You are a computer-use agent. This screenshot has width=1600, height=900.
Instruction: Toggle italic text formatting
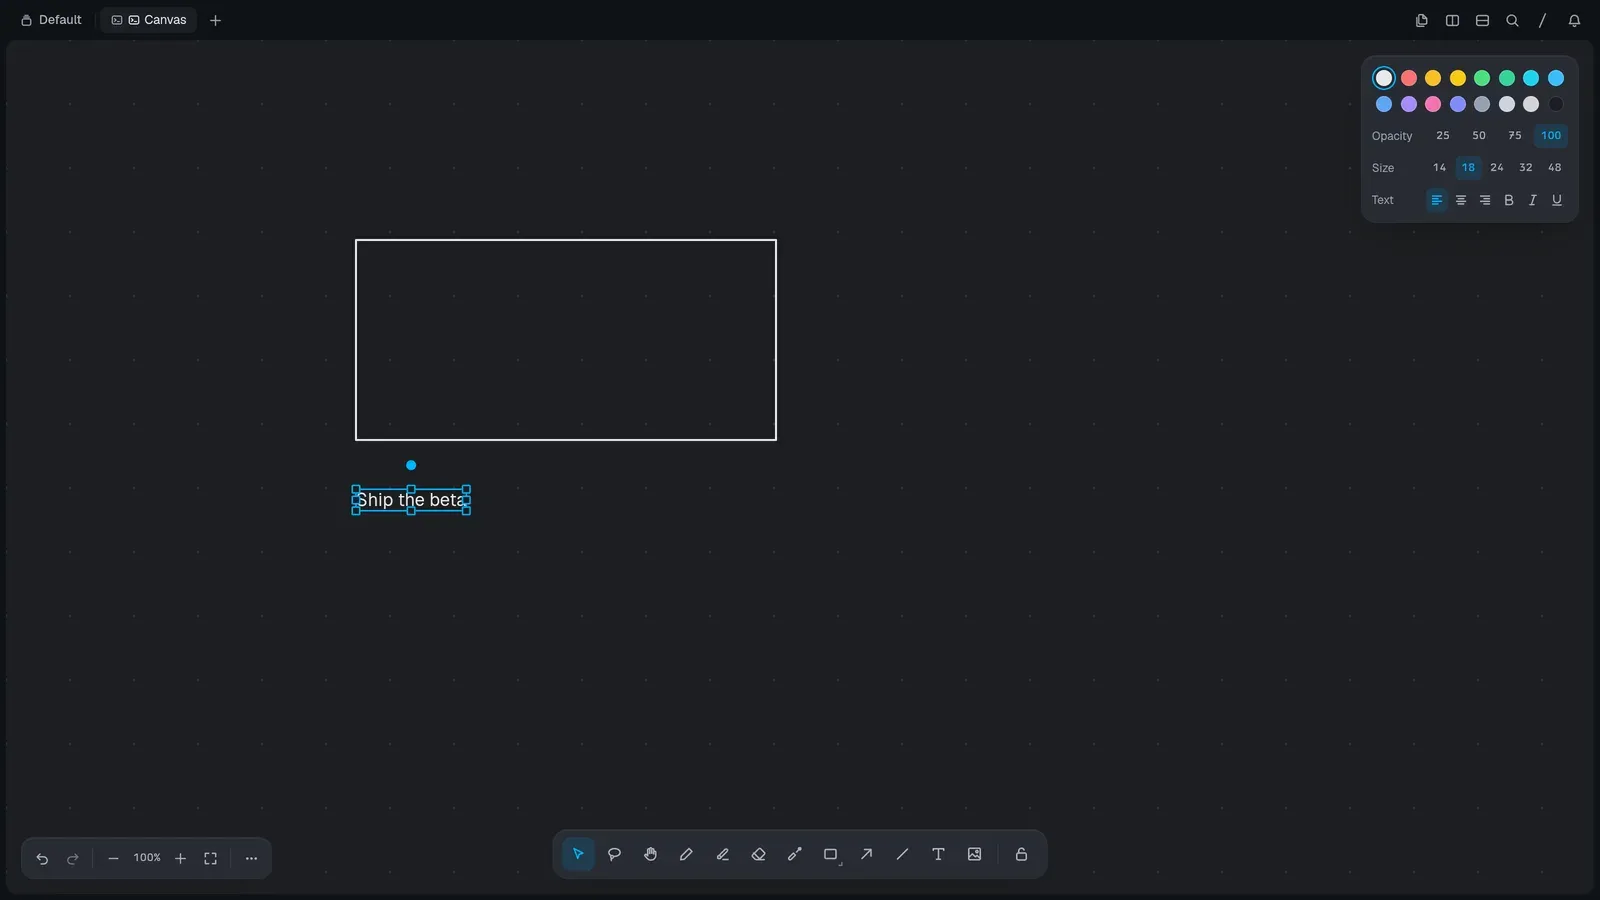click(1533, 200)
